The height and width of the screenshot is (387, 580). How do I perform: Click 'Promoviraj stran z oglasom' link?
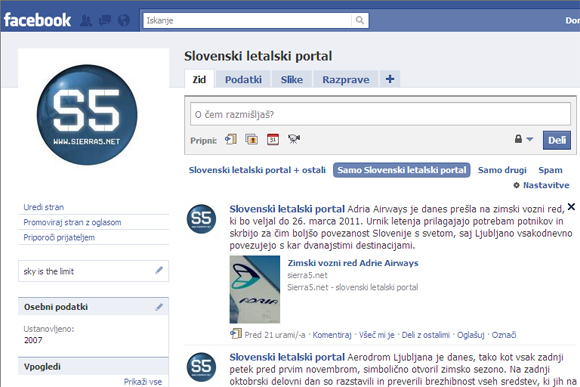pos(72,222)
